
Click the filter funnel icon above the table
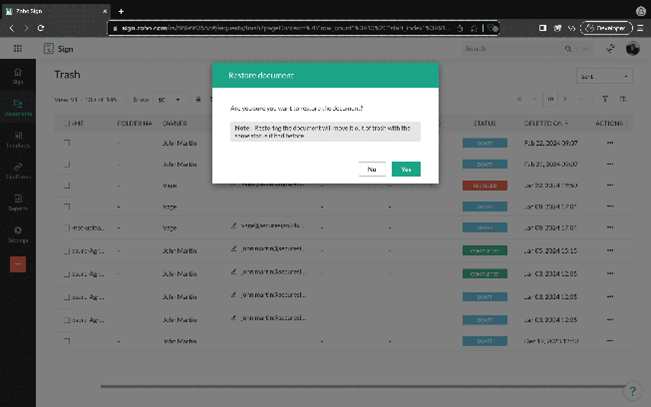pos(605,99)
